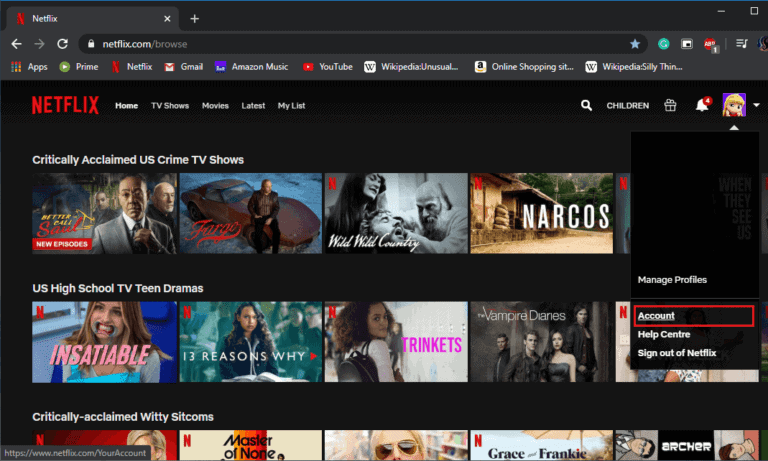Maximize the browser window
768x461 pixels.
(754, 11)
